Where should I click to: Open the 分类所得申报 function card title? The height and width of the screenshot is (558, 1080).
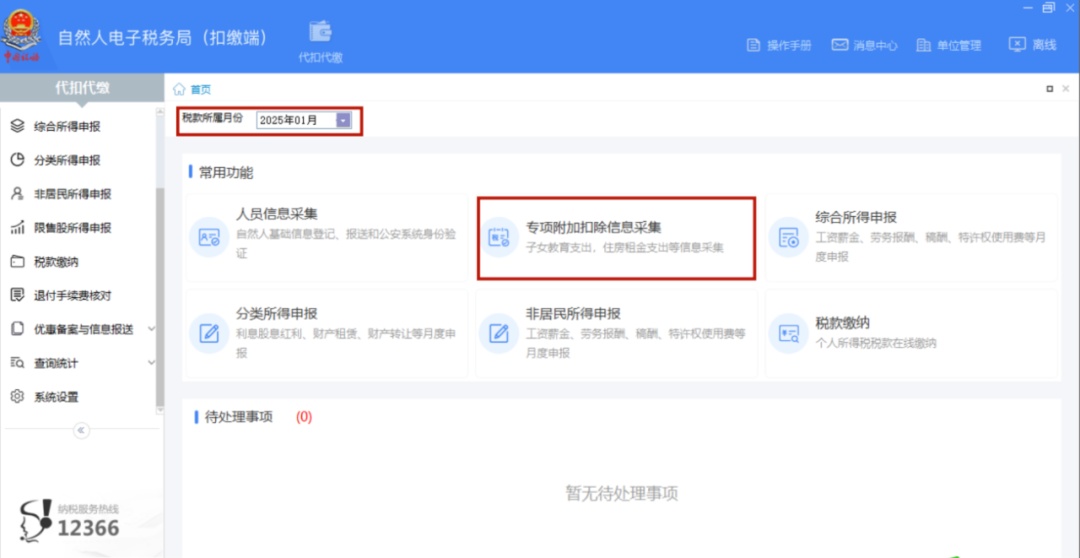coord(277,313)
